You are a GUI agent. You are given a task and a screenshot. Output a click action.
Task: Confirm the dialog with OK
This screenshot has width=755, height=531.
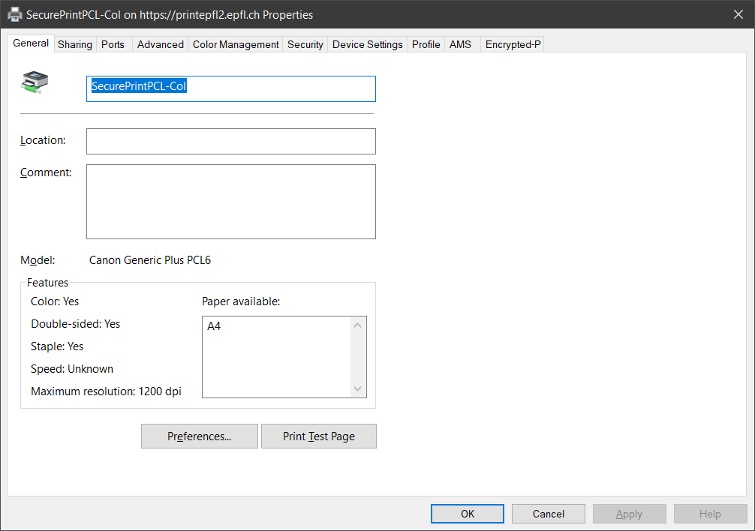pyautogui.click(x=467, y=514)
